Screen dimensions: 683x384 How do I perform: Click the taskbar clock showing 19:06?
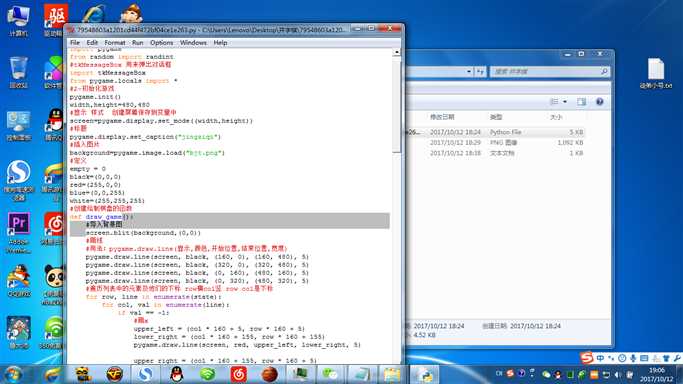(656, 374)
